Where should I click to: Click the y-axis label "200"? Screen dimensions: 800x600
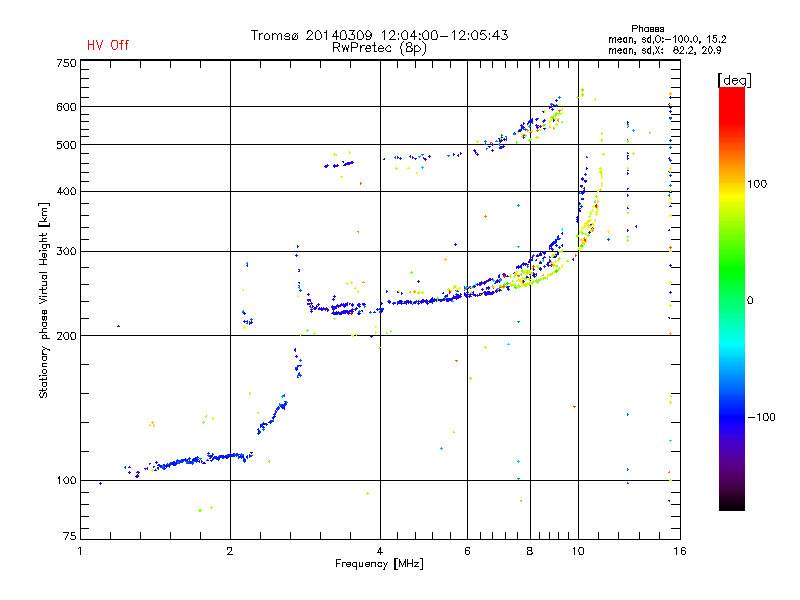[x=66, y=336]
